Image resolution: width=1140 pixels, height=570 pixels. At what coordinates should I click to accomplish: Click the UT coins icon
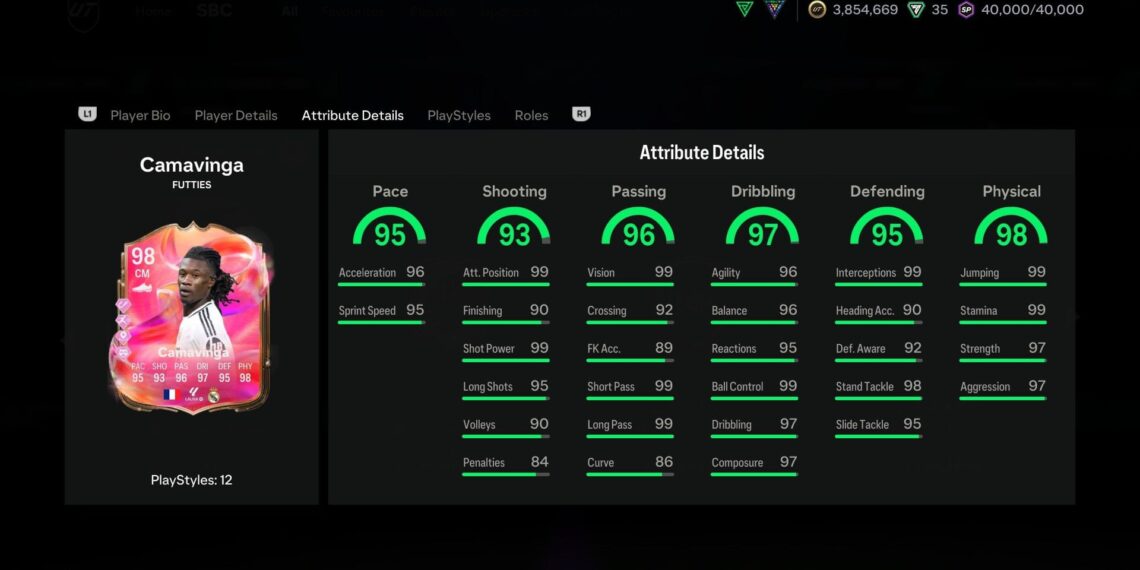tap(817, 10)
